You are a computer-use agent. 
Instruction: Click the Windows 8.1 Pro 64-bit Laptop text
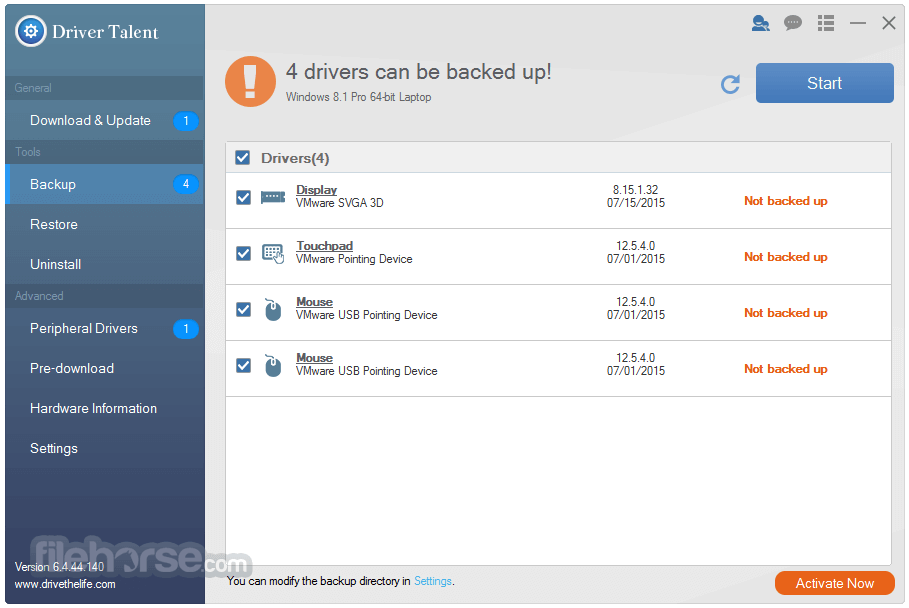[x=358, y=97]
